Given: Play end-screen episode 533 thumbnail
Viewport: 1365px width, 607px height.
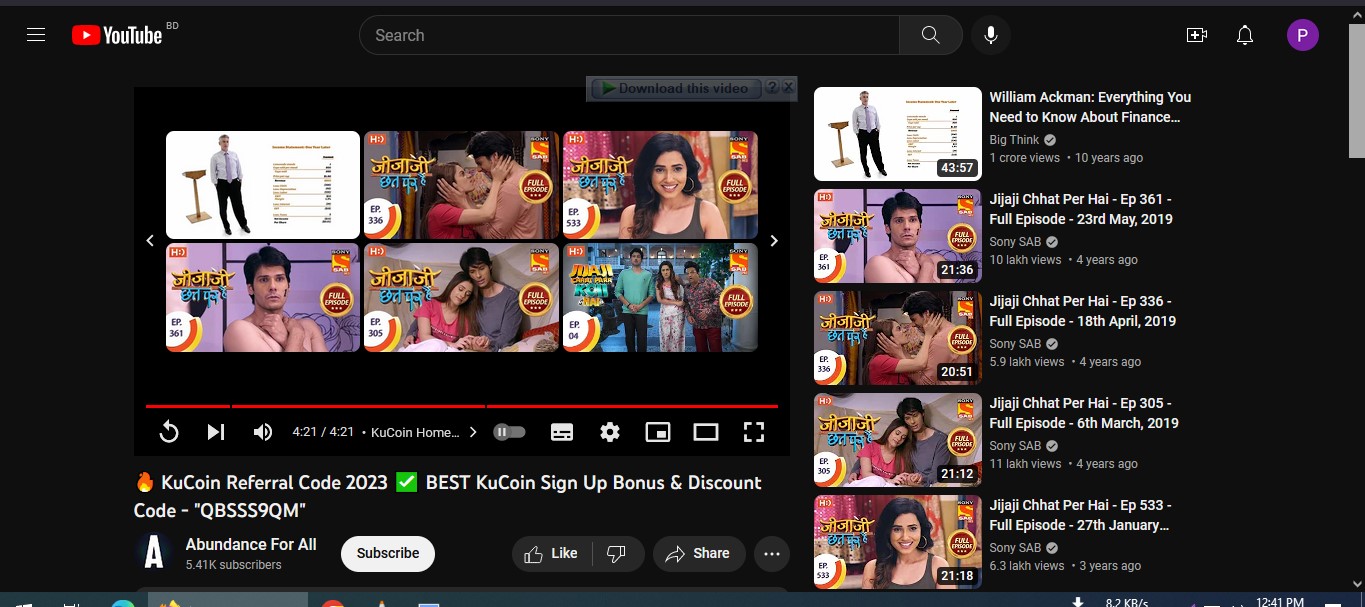Looking at the screenshot, I should [x=660, y=185].
